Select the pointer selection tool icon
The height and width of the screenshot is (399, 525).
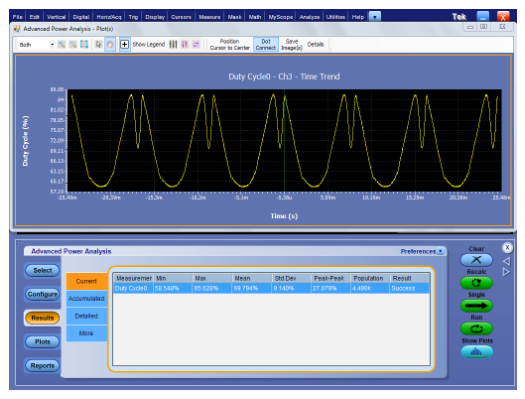[x=98, y=45]
